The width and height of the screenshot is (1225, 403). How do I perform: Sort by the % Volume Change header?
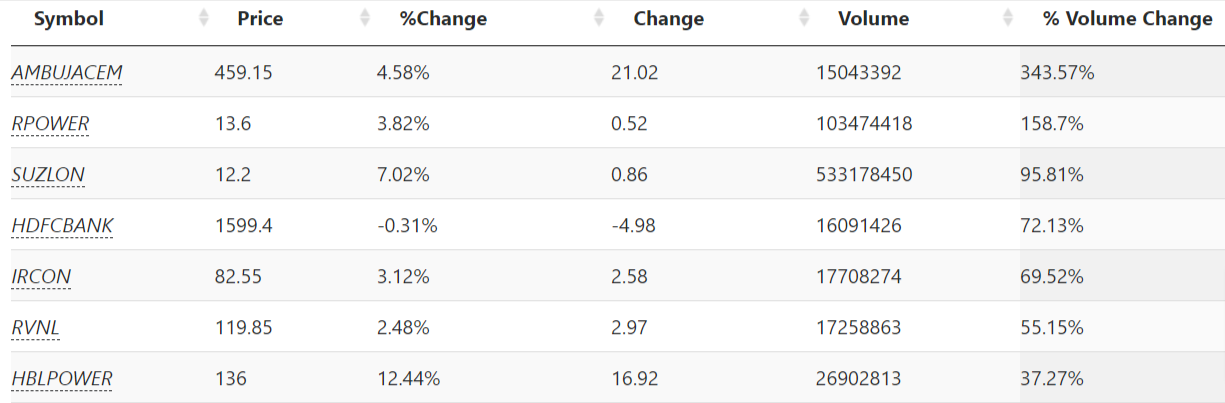tap(1127, 19)
